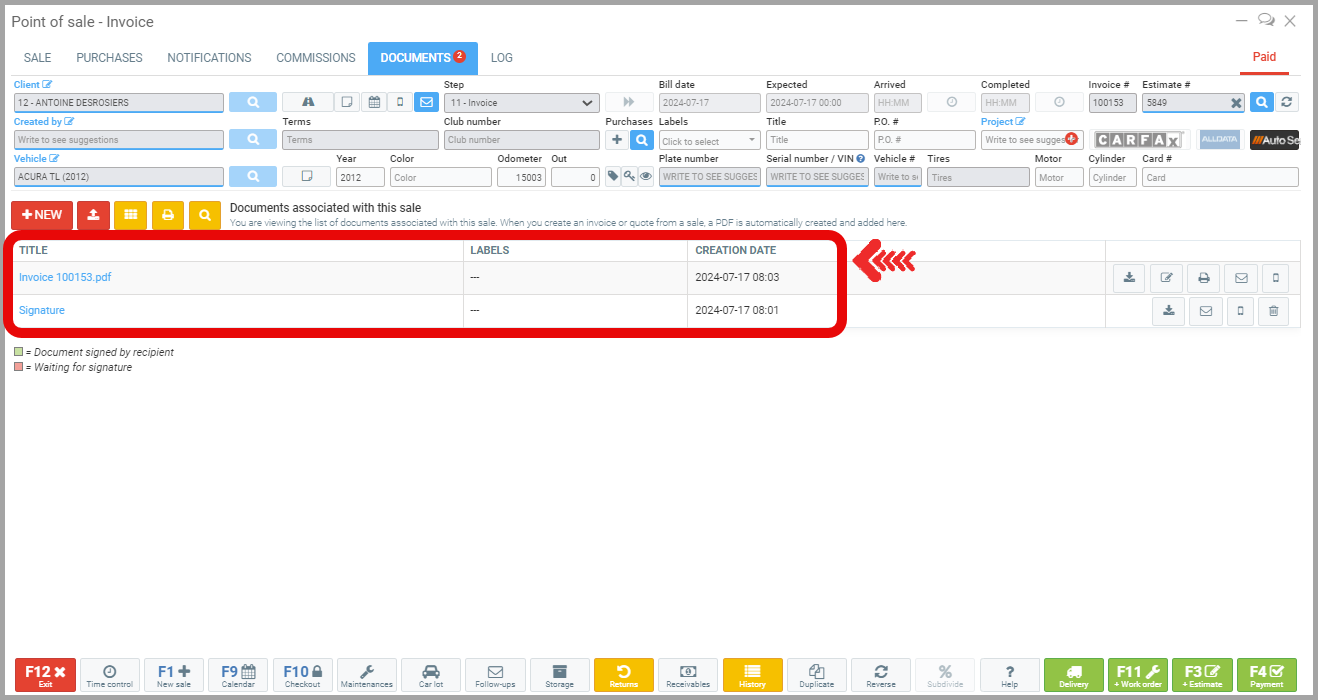The image size is (1318, 700).
Task: Open the Step dropdown showing 11 - Invoice
Action: [x=521, y=102]
